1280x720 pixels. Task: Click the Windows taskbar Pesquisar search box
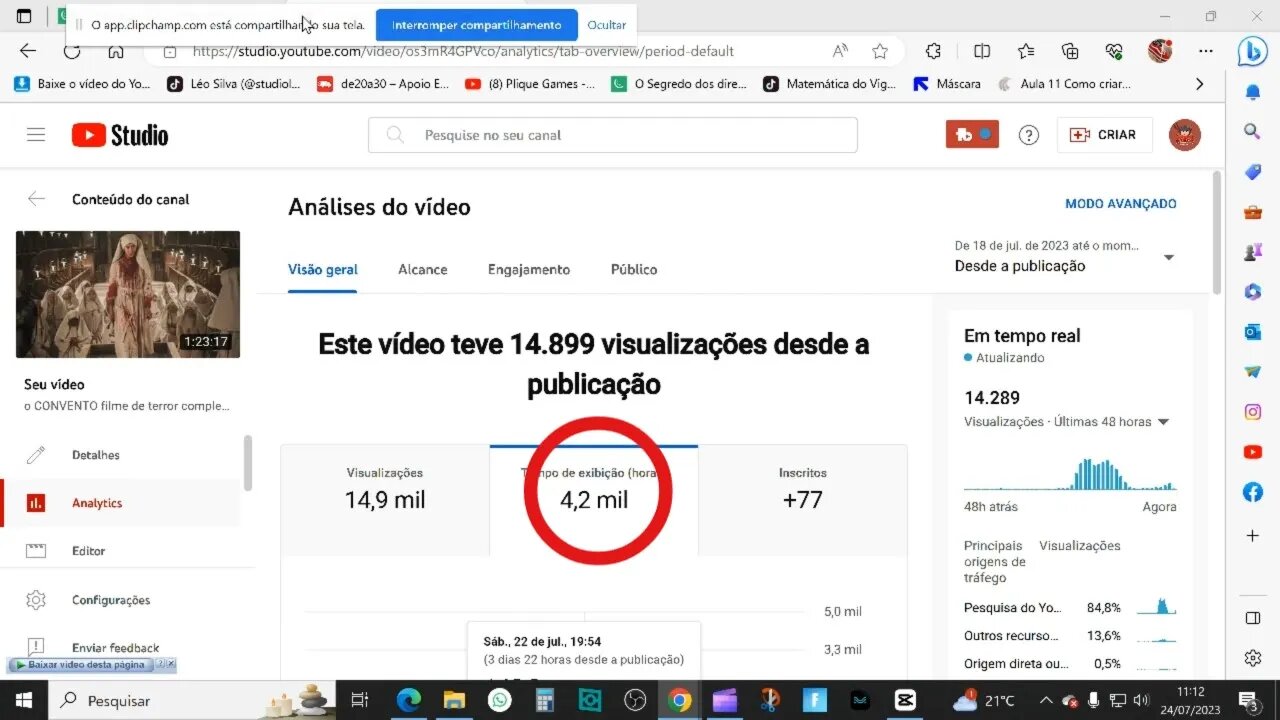pos(192,700)
